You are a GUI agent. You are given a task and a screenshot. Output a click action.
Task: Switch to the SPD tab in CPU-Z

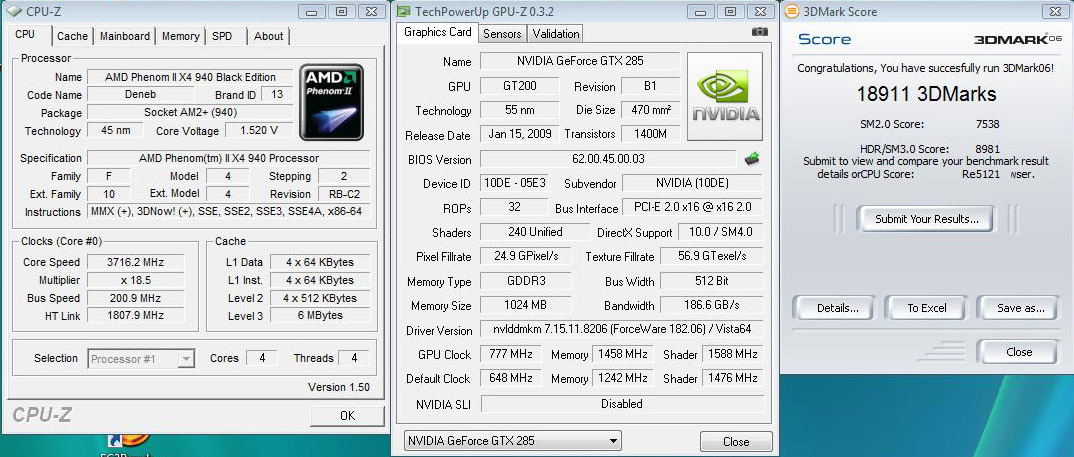(x=222, y=36)
